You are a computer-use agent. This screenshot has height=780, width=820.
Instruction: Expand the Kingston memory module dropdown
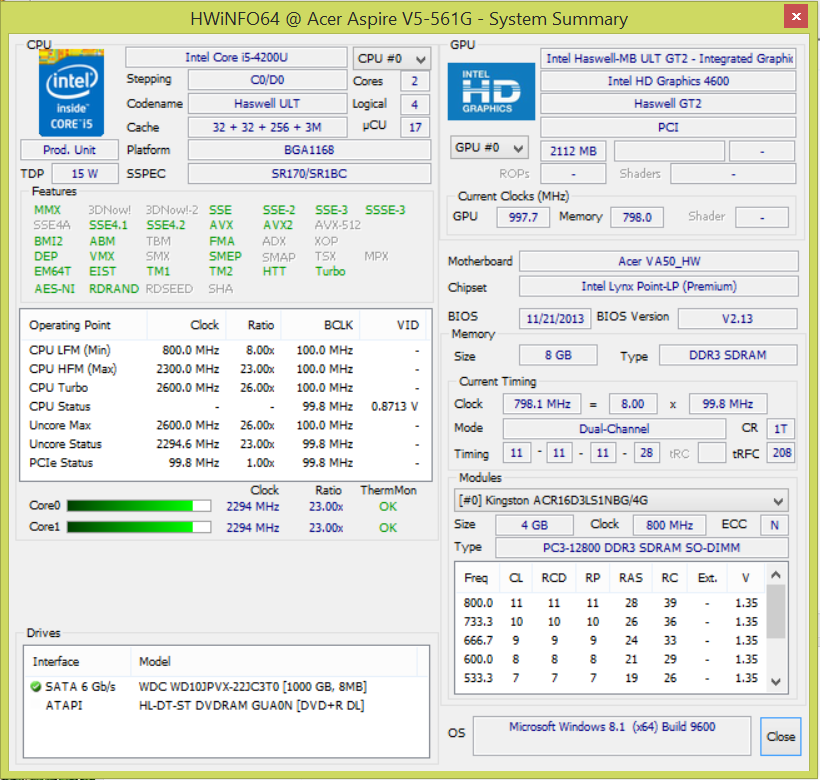click(x=621, y=501)
